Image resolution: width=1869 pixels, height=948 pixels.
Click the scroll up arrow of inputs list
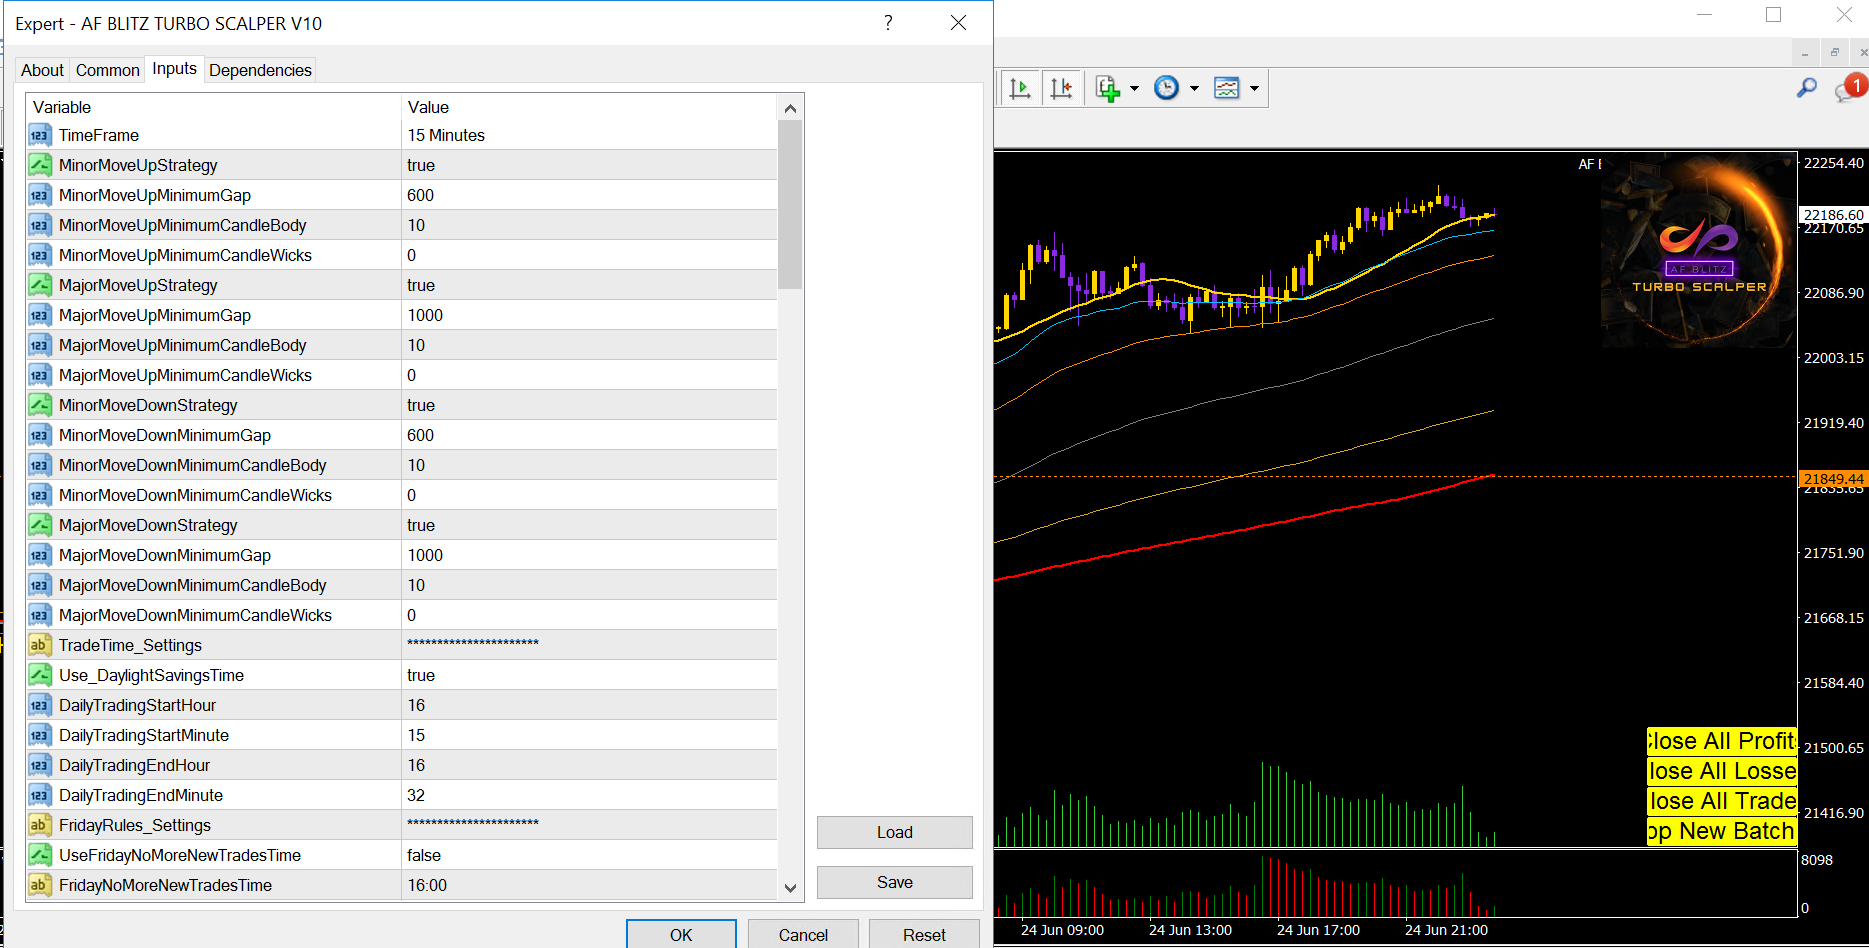click(x=790, y=108)
